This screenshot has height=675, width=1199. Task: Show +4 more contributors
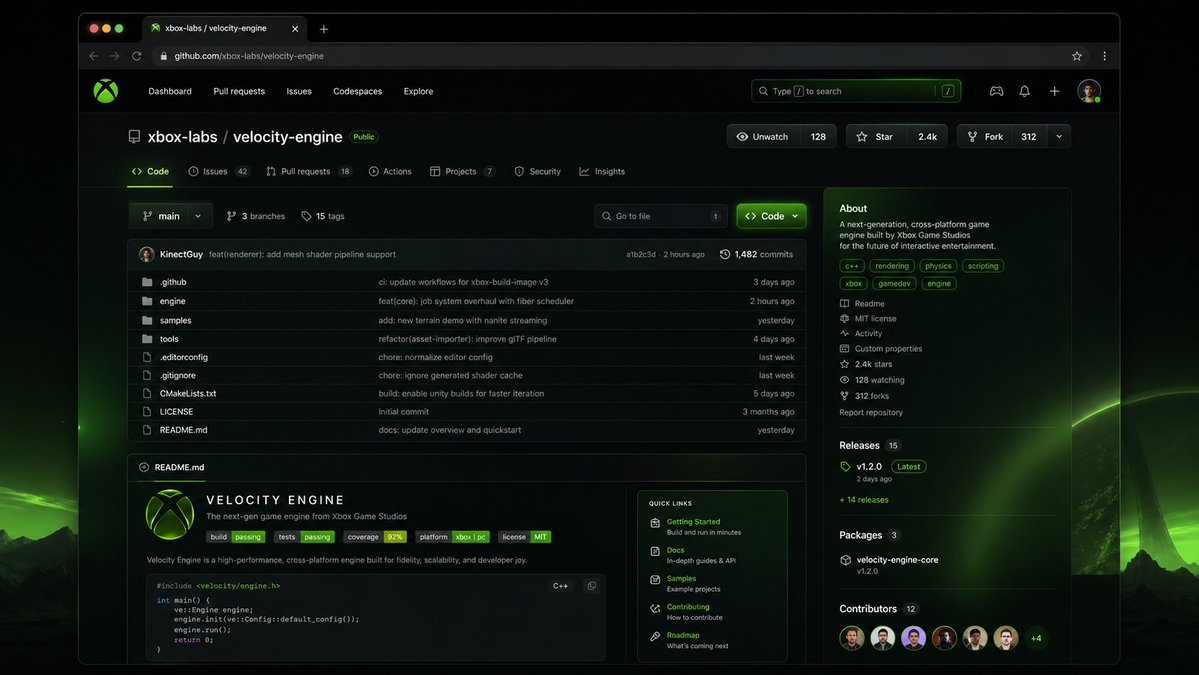tap(1036, 638)
